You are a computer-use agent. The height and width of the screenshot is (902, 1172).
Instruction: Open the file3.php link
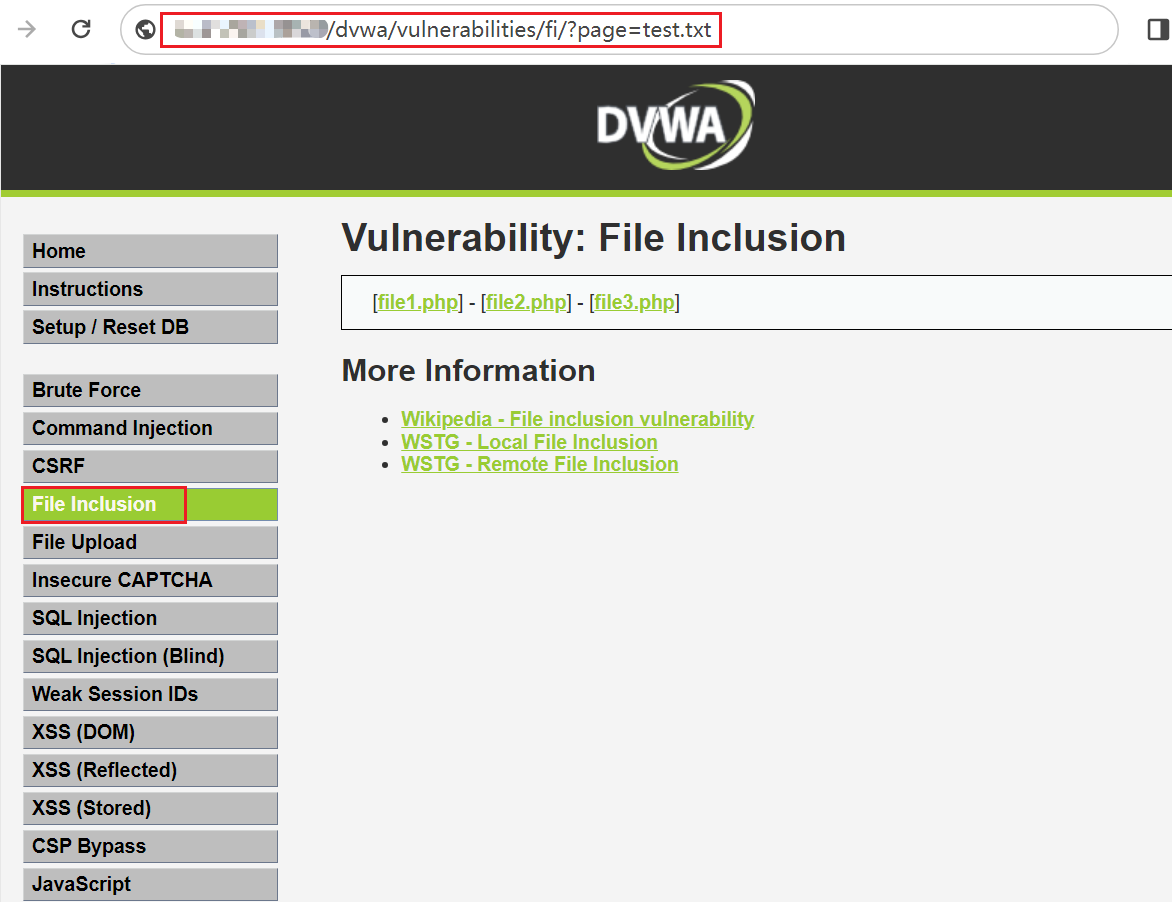coord(635,303)
